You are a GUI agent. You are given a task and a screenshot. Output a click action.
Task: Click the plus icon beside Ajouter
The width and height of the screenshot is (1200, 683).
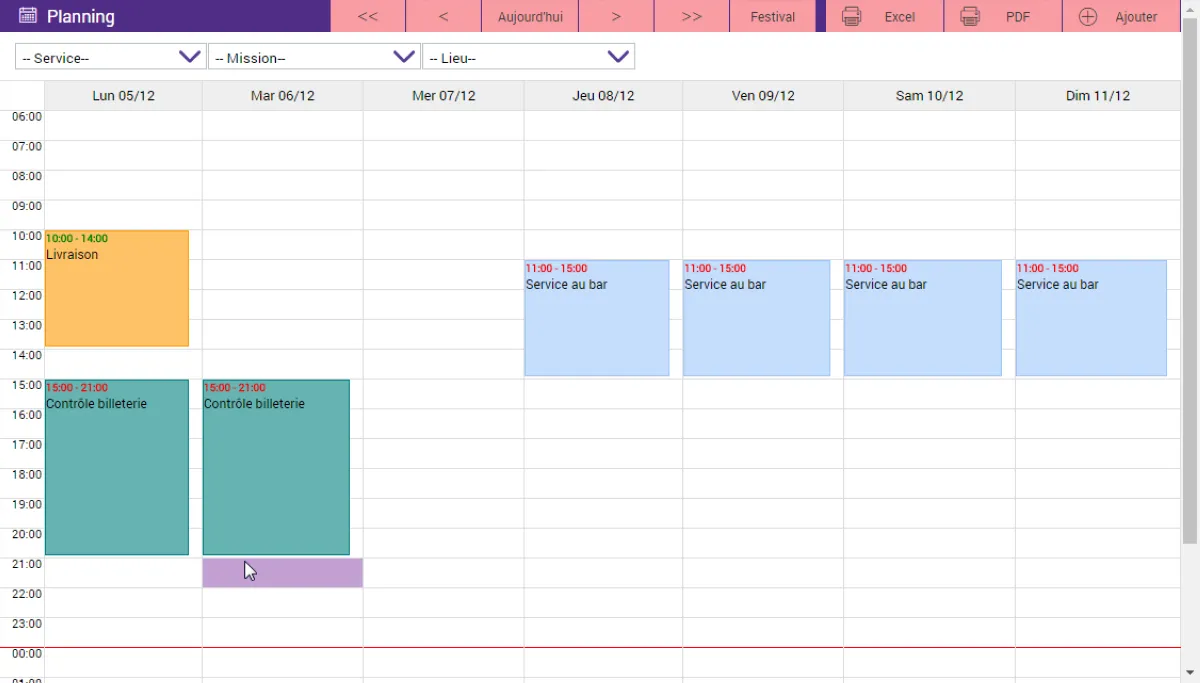tap(1088, 16)
